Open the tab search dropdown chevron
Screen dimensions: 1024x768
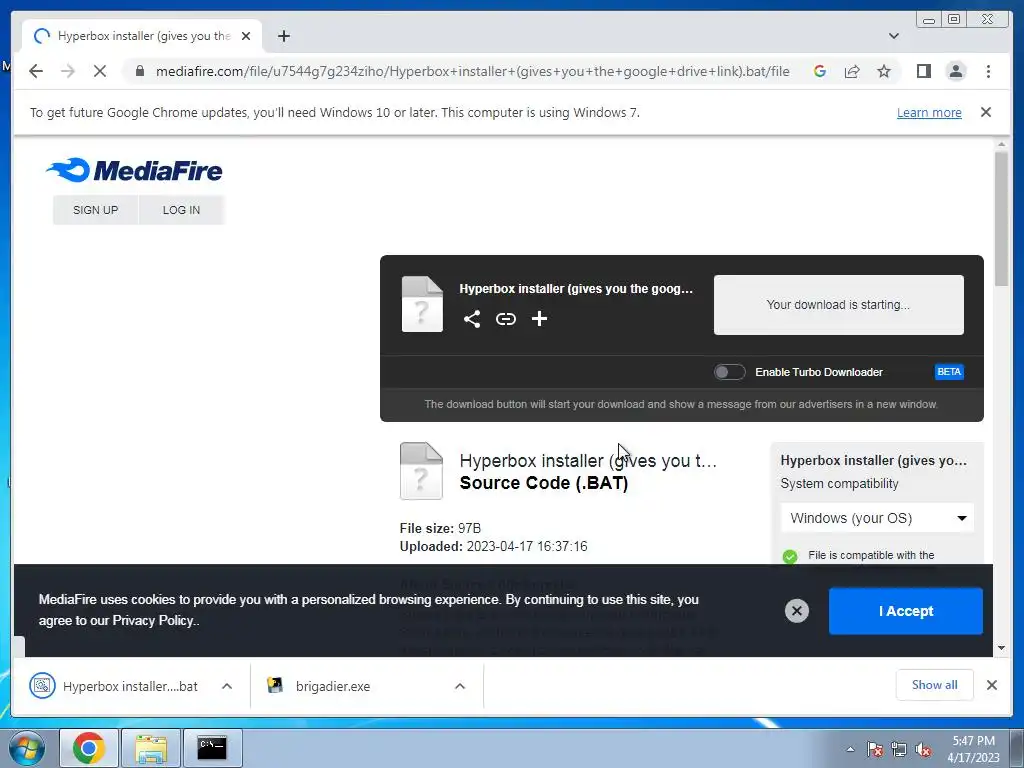click(894, 36)
